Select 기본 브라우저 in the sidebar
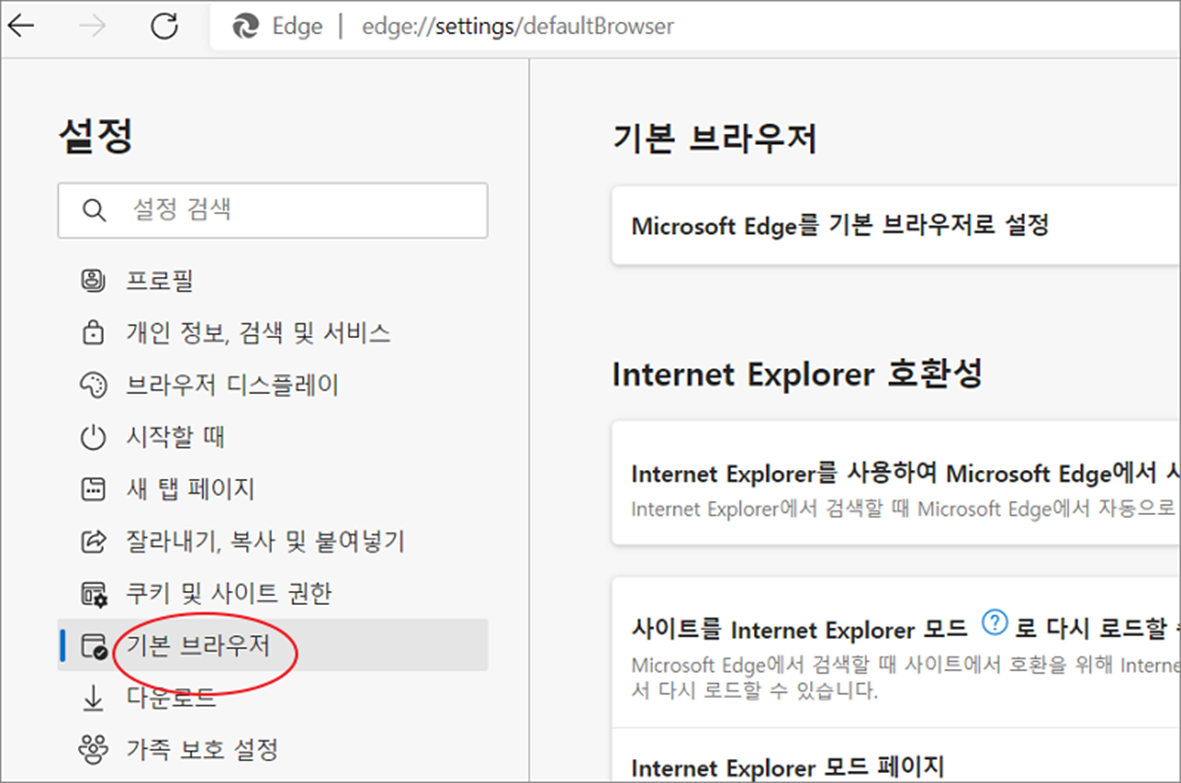This screenshot has width=1181, height=783. click(x=273, y=645)
